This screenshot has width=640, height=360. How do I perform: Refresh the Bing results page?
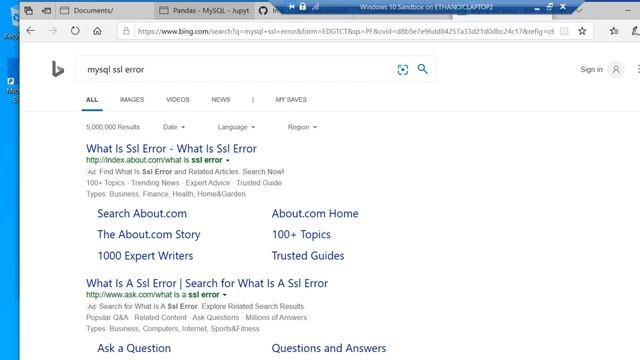[75, 31]
